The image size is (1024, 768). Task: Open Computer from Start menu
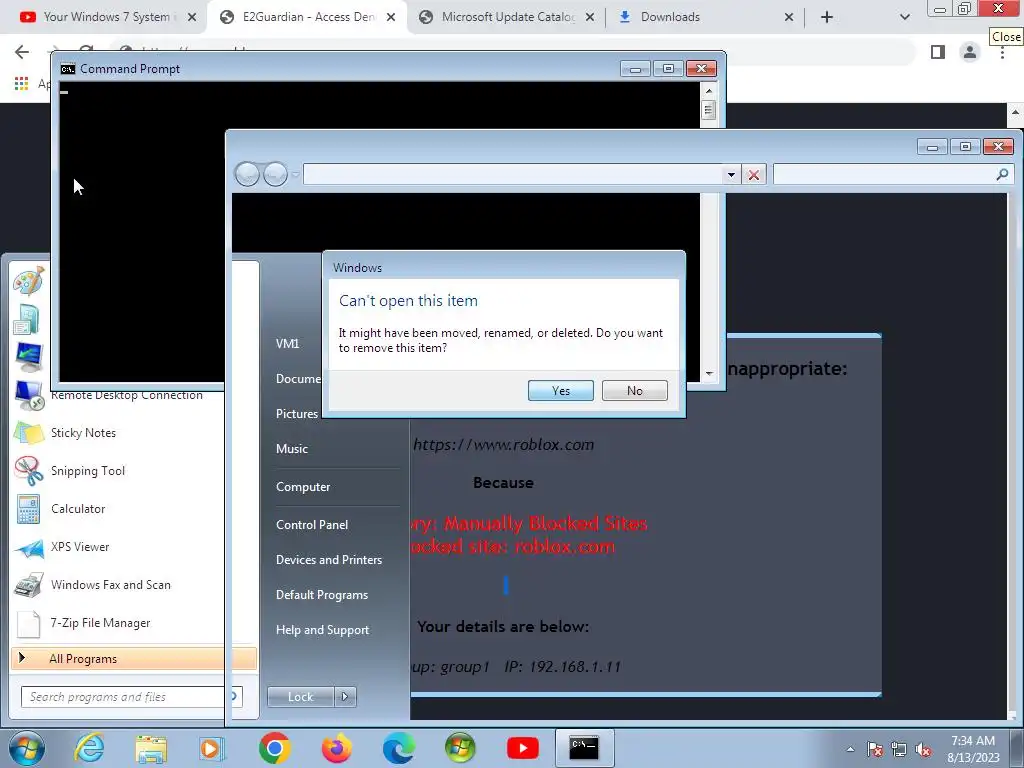click(303, 487)
